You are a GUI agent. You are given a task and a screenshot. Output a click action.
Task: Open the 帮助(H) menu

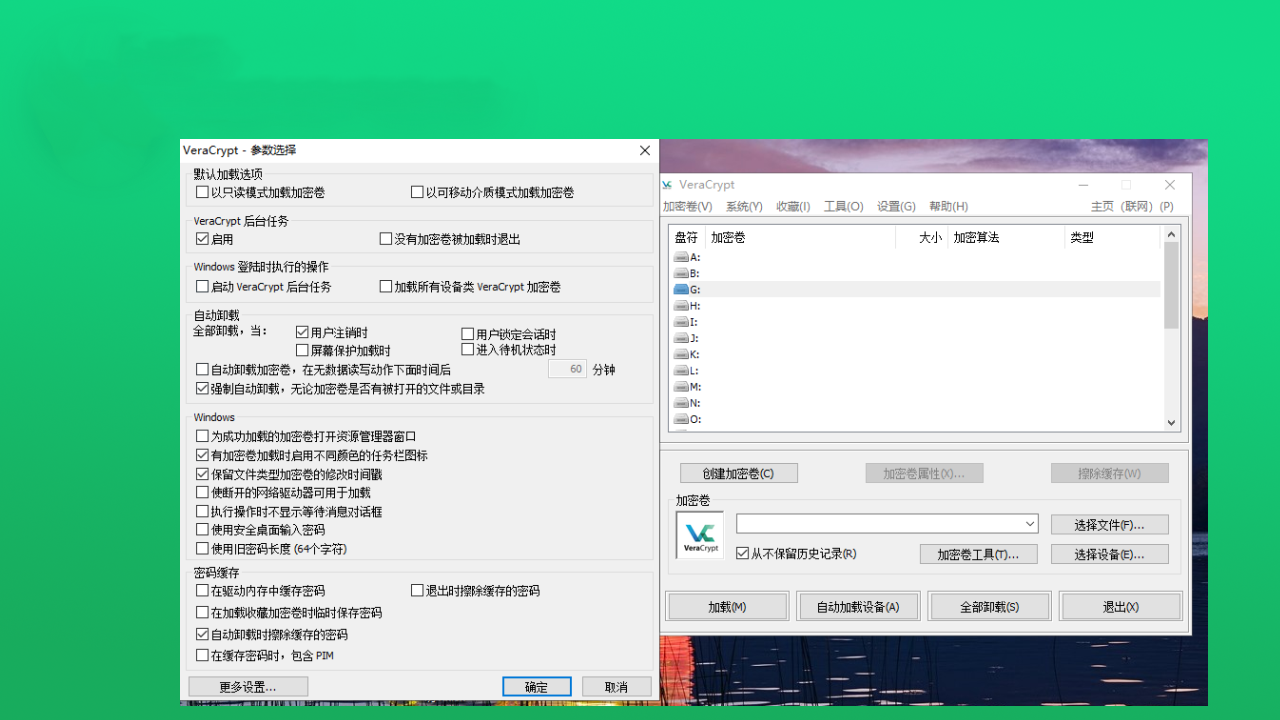(948, 207)
